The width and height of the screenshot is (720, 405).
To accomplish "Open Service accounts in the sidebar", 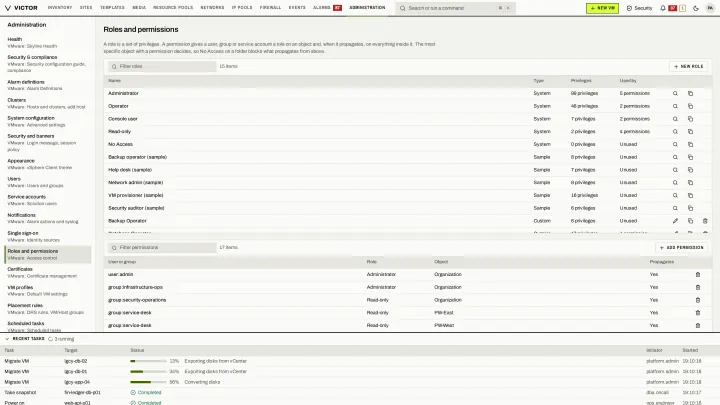I will (x=47, y=200).
